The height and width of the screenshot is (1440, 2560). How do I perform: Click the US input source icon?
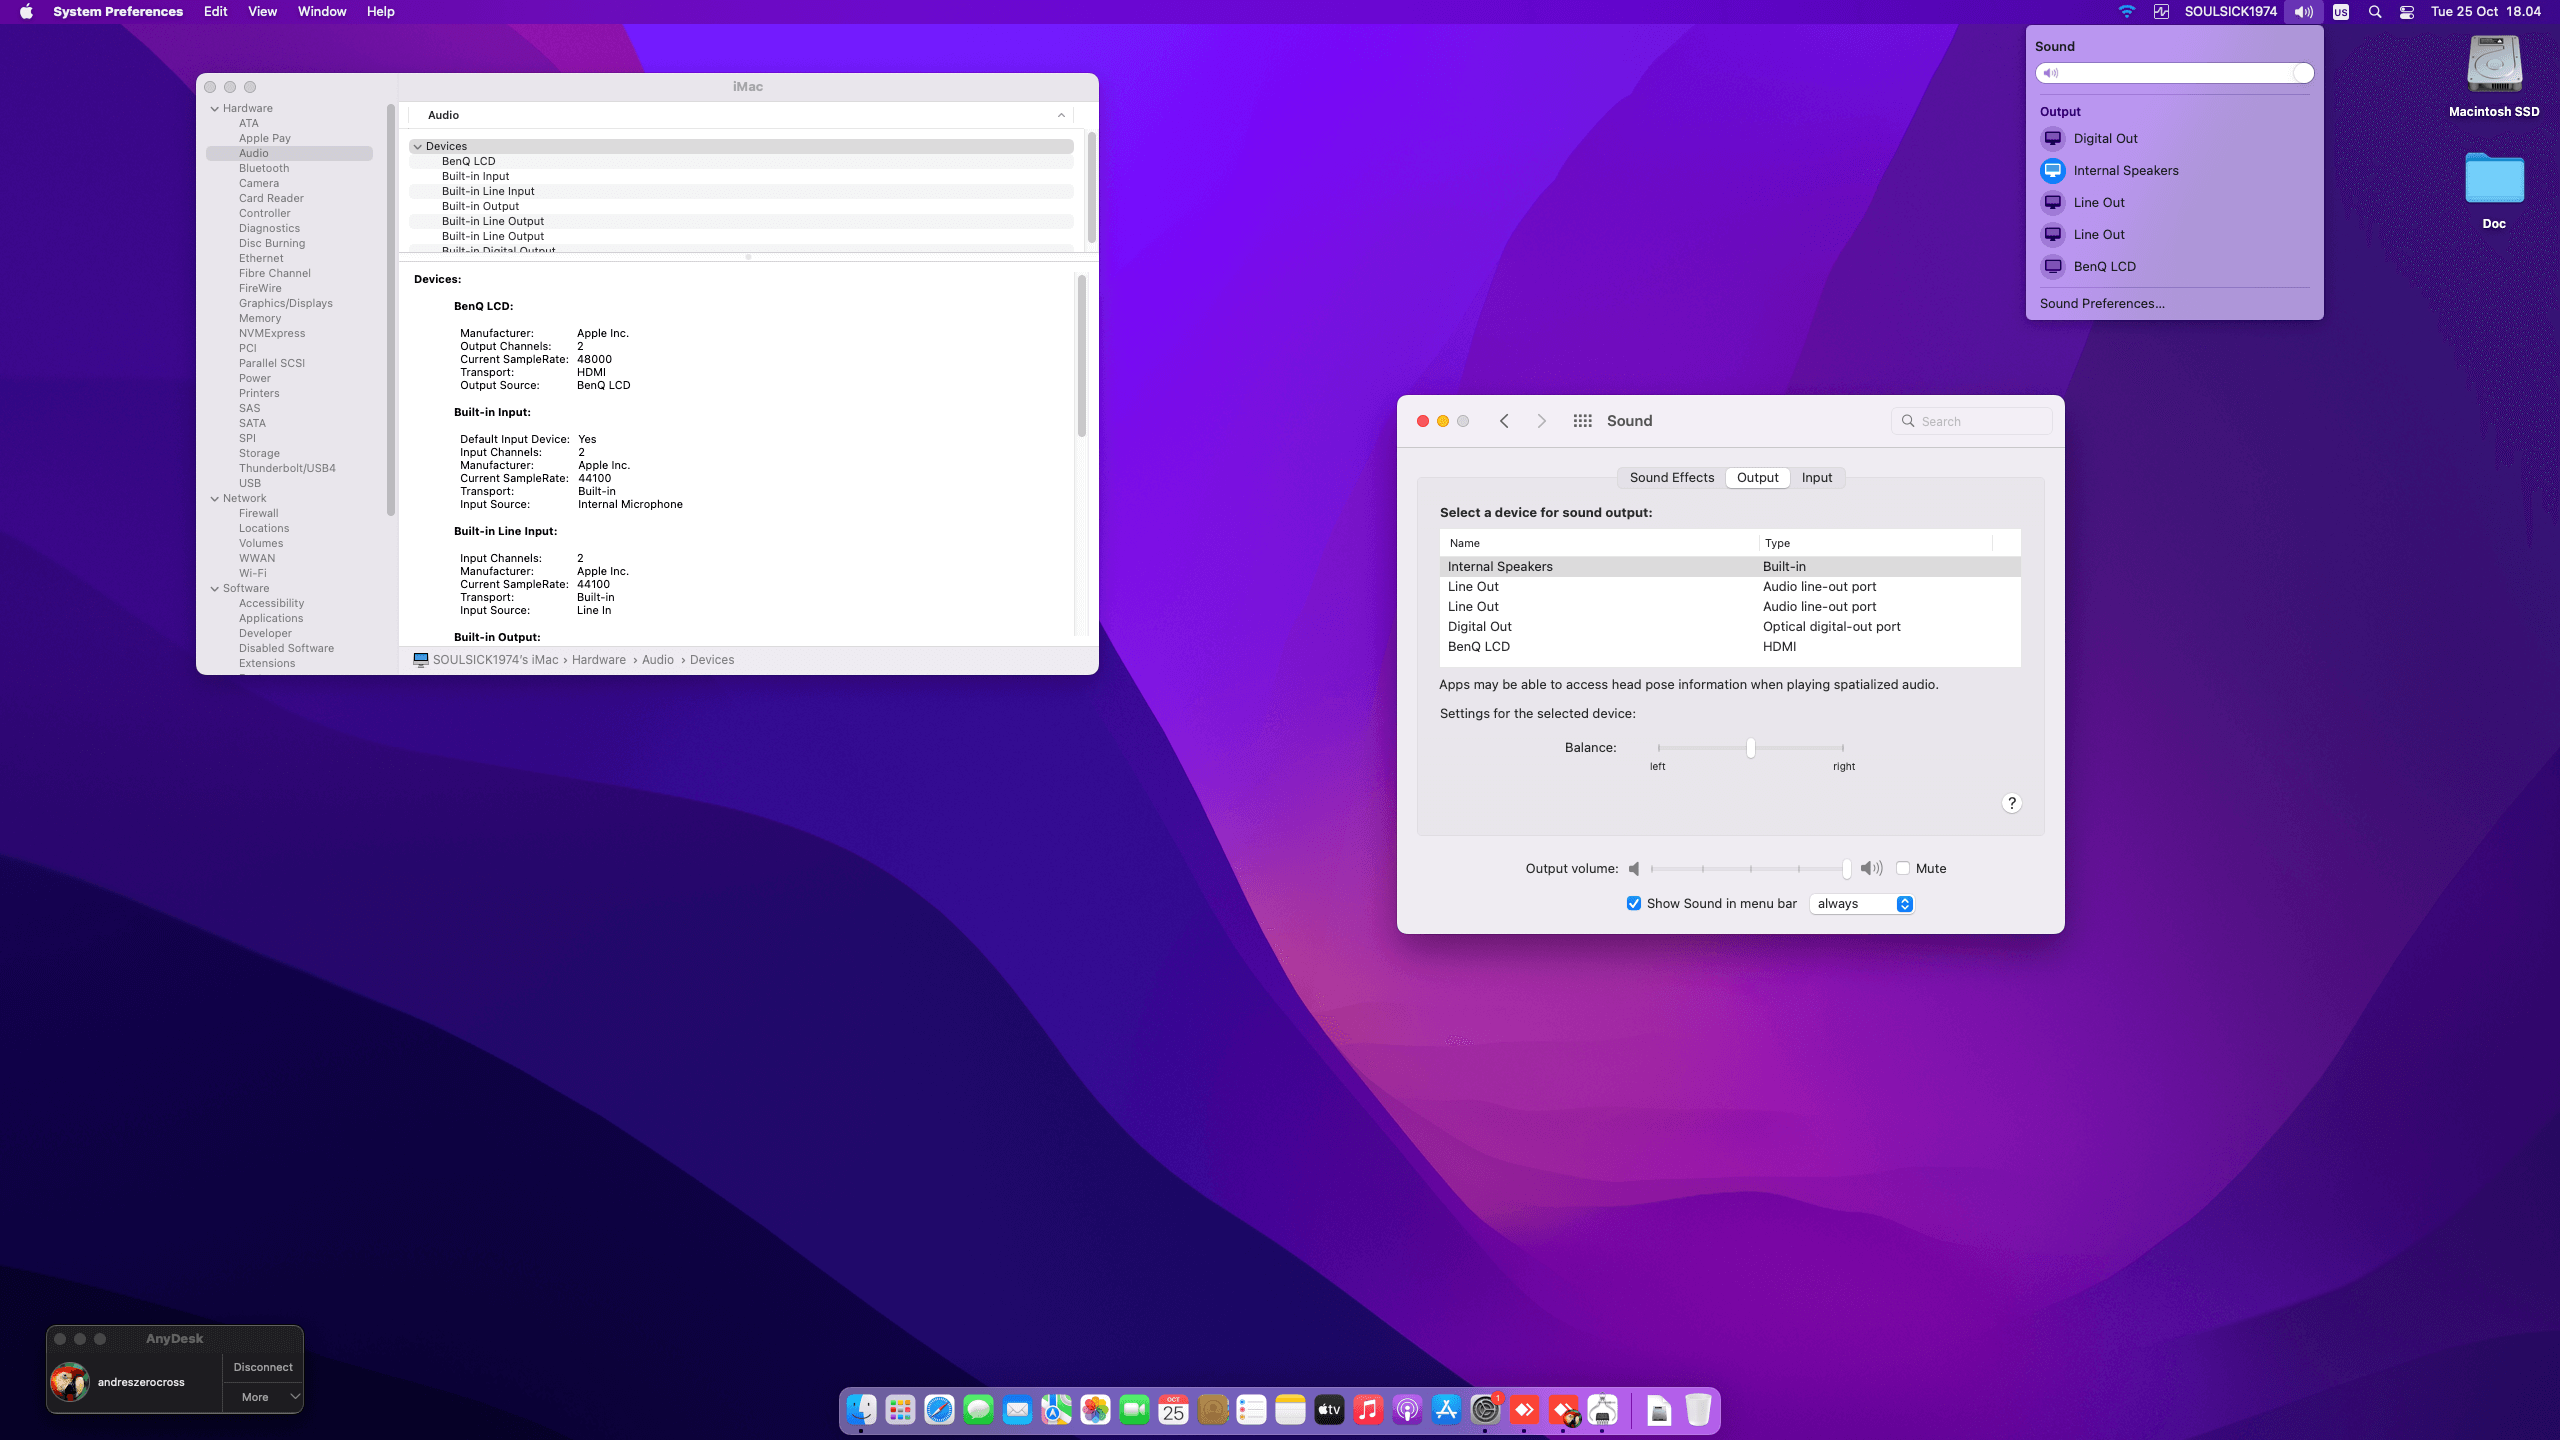(2341, 12)
